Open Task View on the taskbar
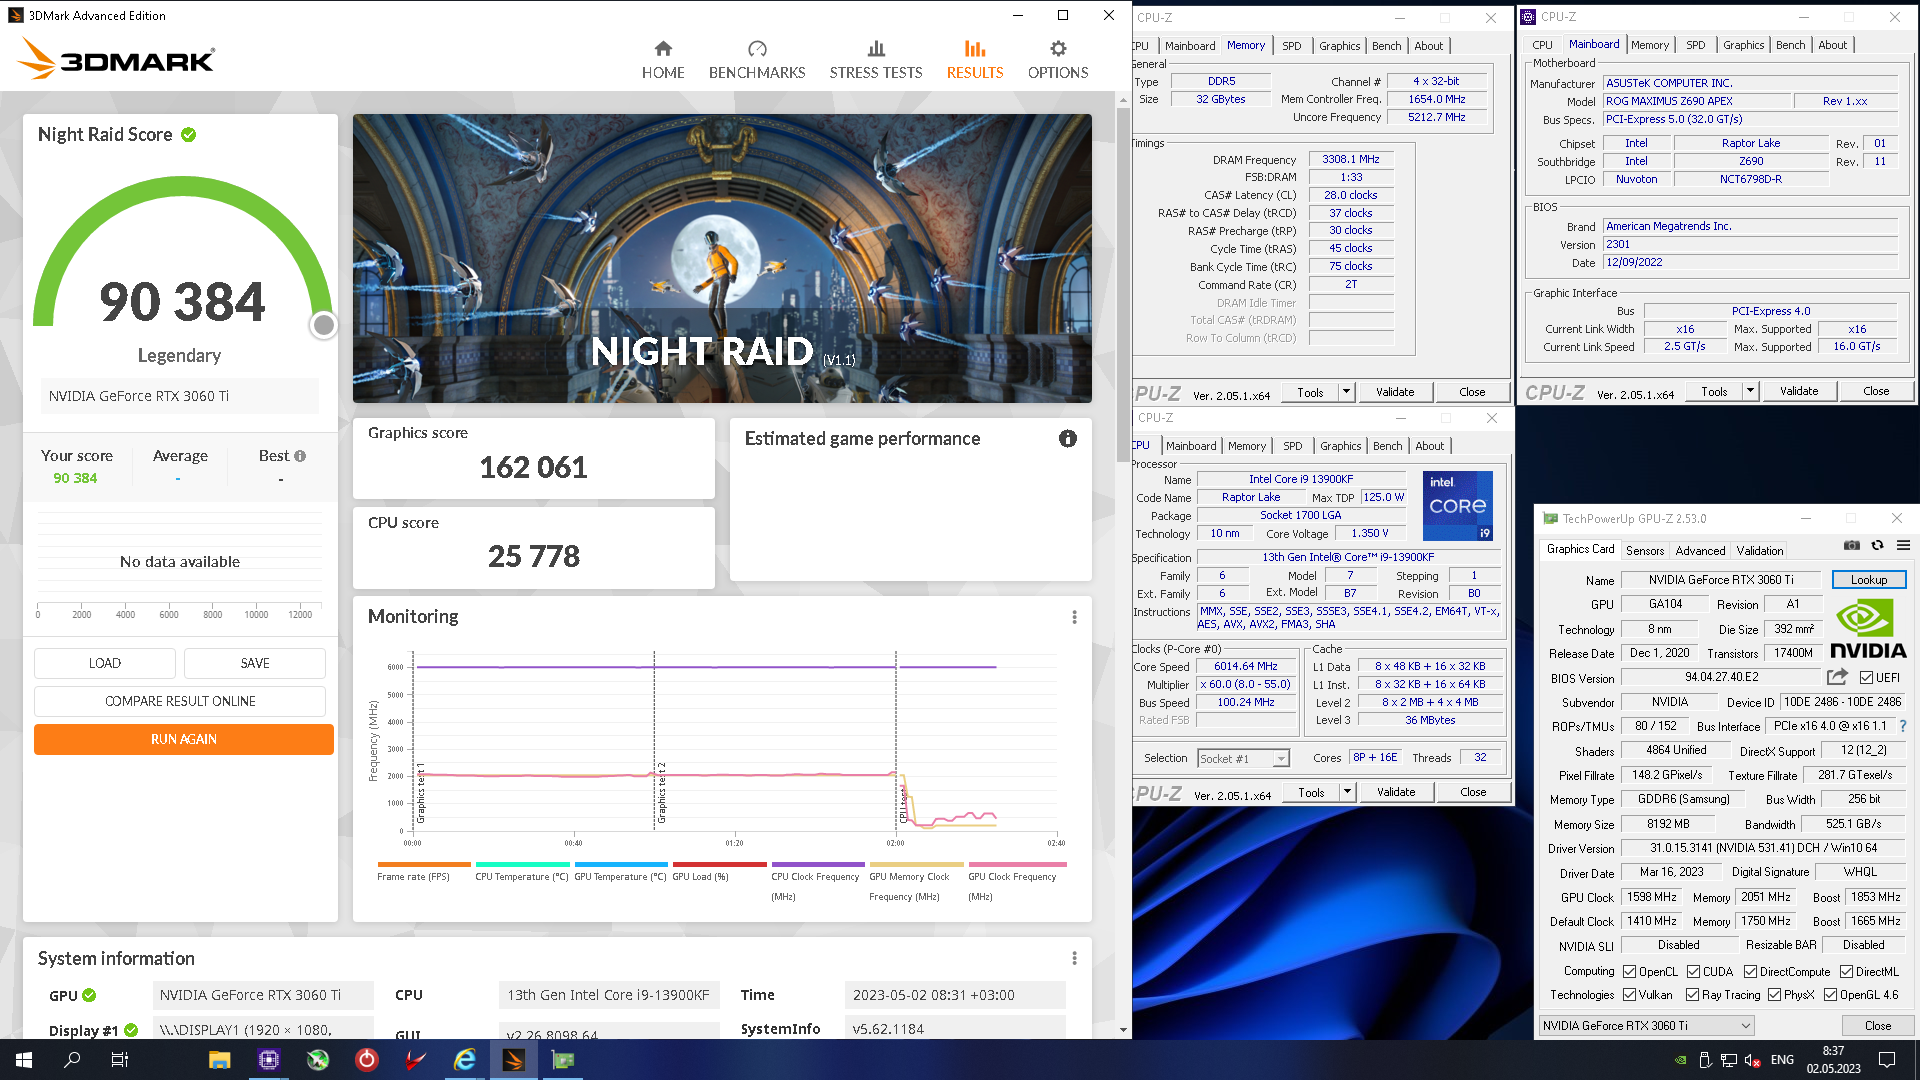The width and height of the screenshot is (1920, 1080). pyautogui.click(x=120, y=1060)
